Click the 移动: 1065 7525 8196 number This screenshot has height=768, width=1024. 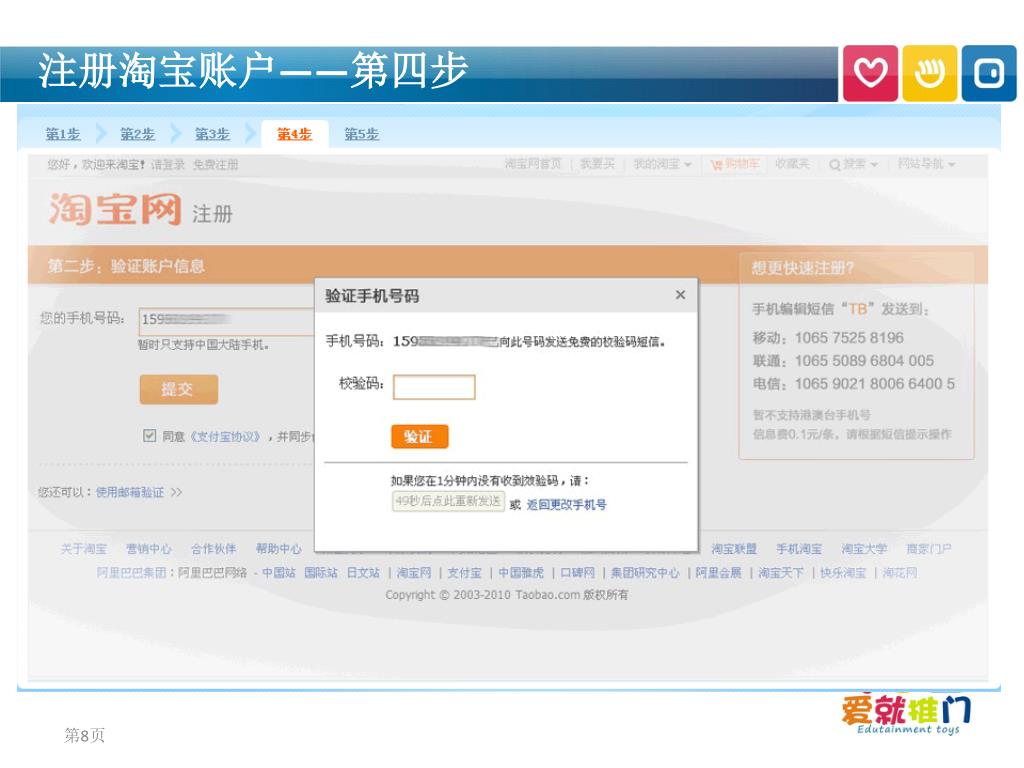click(x=827, y=338)
